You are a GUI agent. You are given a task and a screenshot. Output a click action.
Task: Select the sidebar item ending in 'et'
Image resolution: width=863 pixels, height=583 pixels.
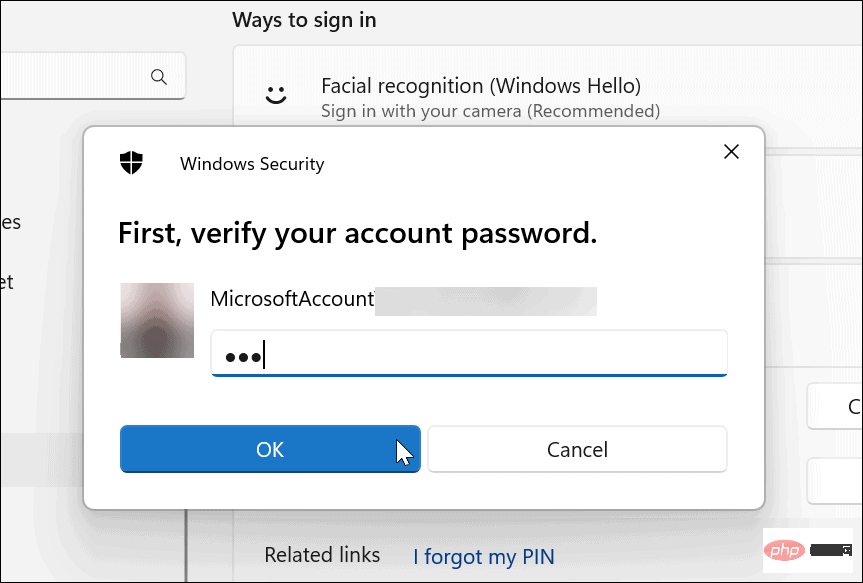pyautogui.click(x=7, y=282)
